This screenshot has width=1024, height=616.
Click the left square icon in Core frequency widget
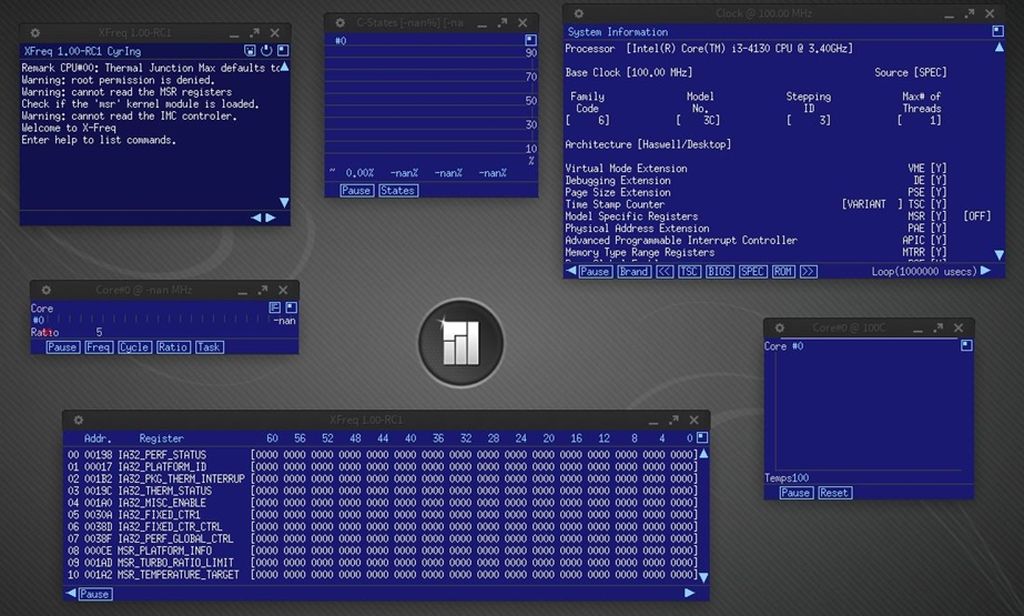[275, 308]
